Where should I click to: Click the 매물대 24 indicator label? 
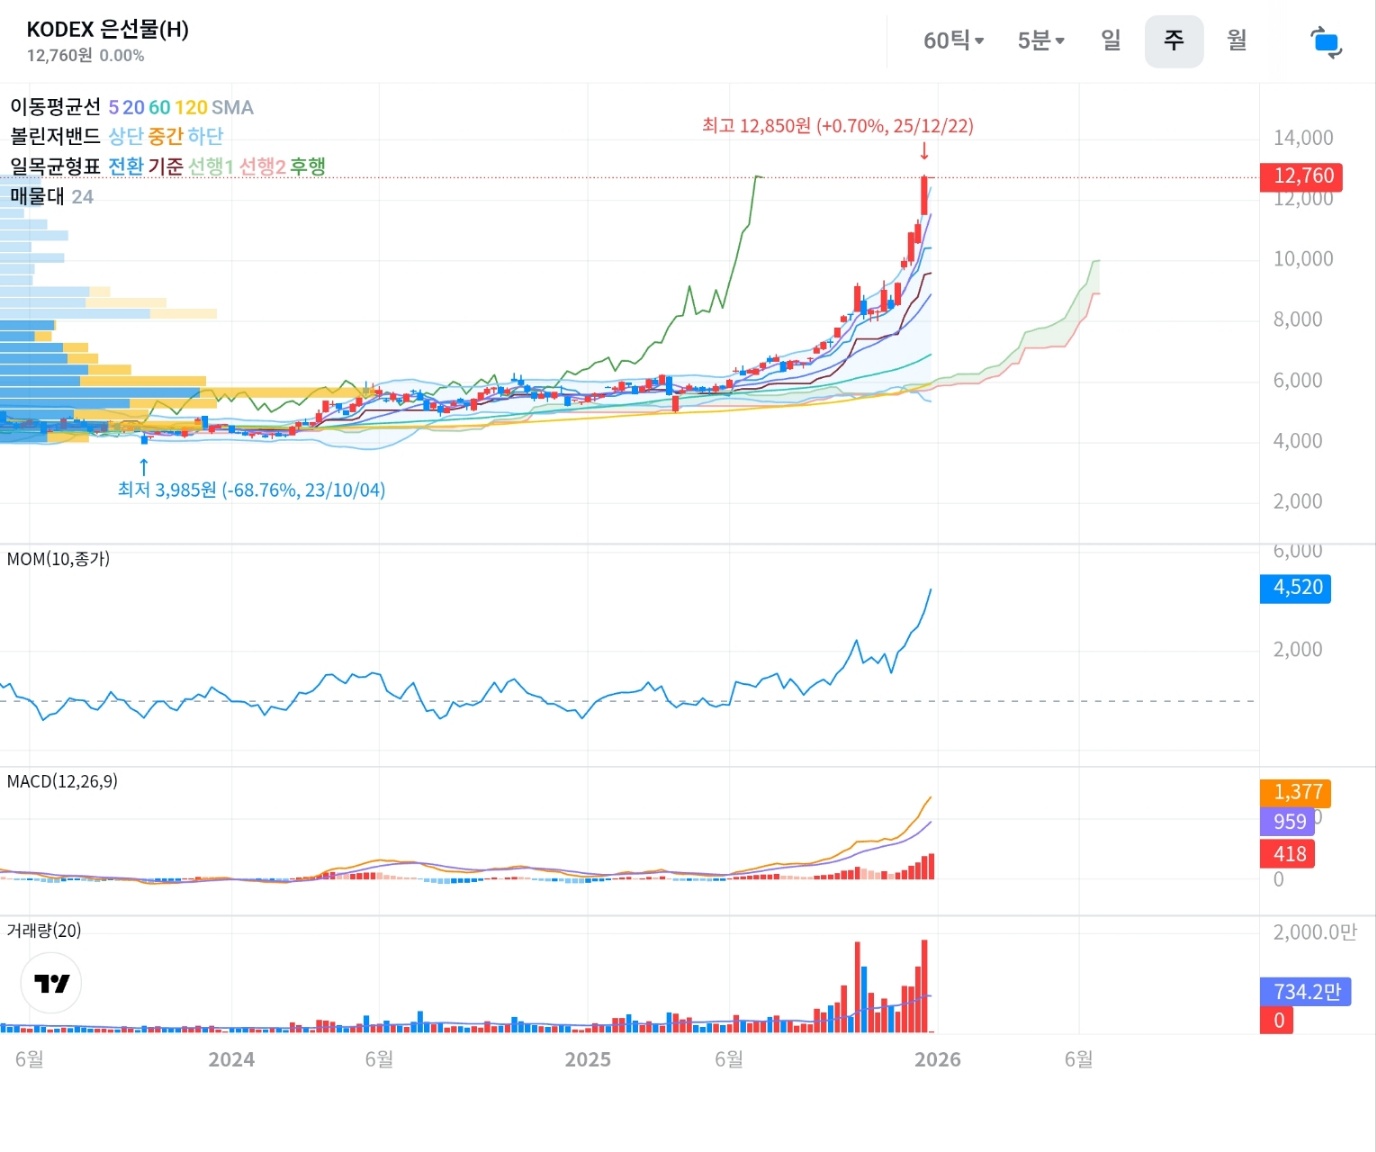tap(51, 197)
